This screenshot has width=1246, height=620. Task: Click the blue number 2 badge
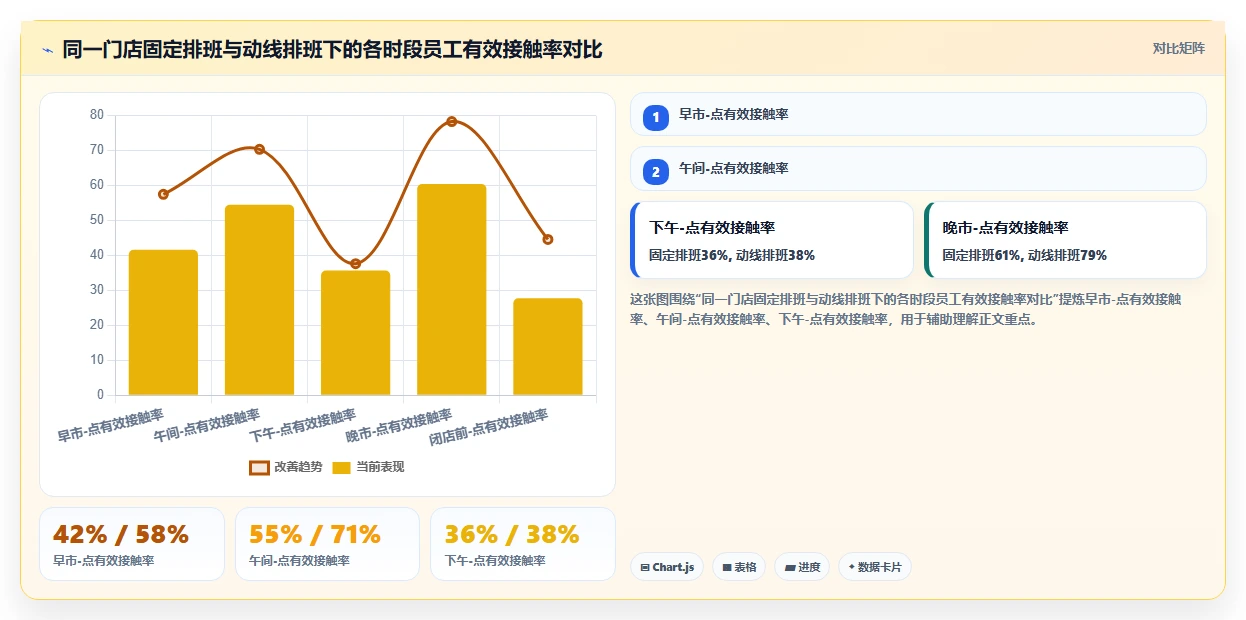(x=656, y=172)
